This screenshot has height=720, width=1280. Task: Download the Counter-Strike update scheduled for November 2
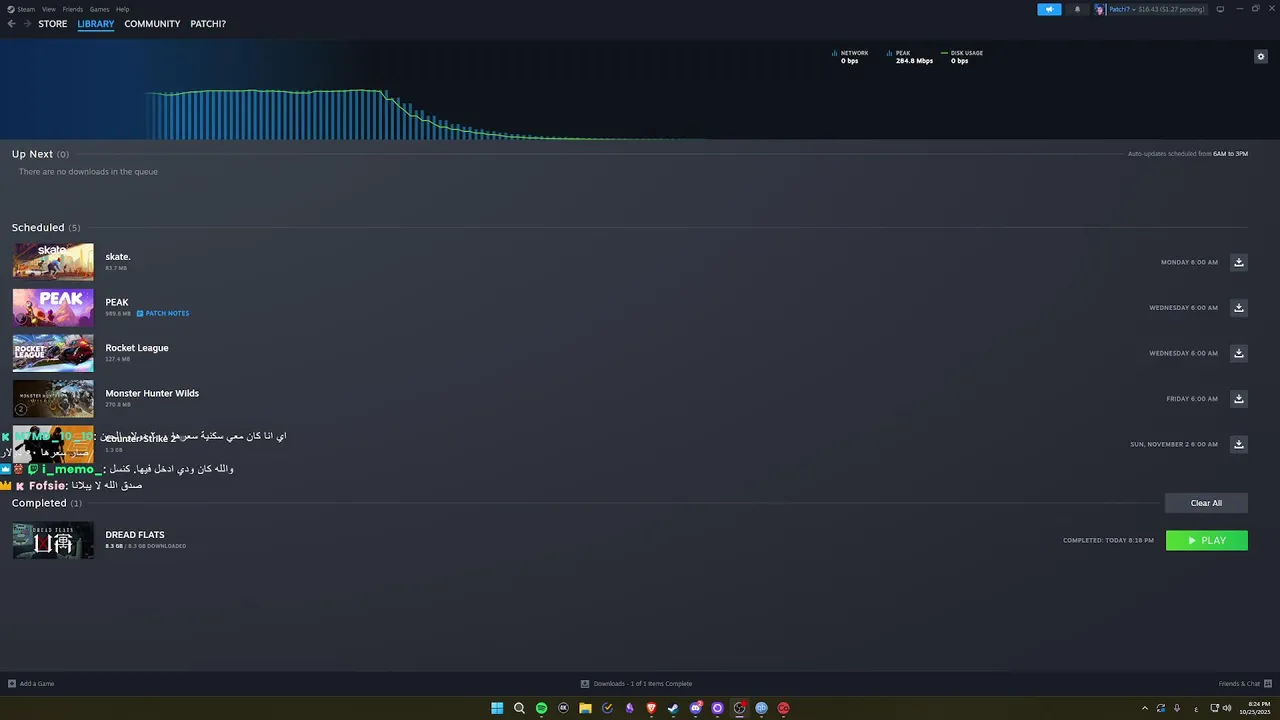tap(1238, 444)
